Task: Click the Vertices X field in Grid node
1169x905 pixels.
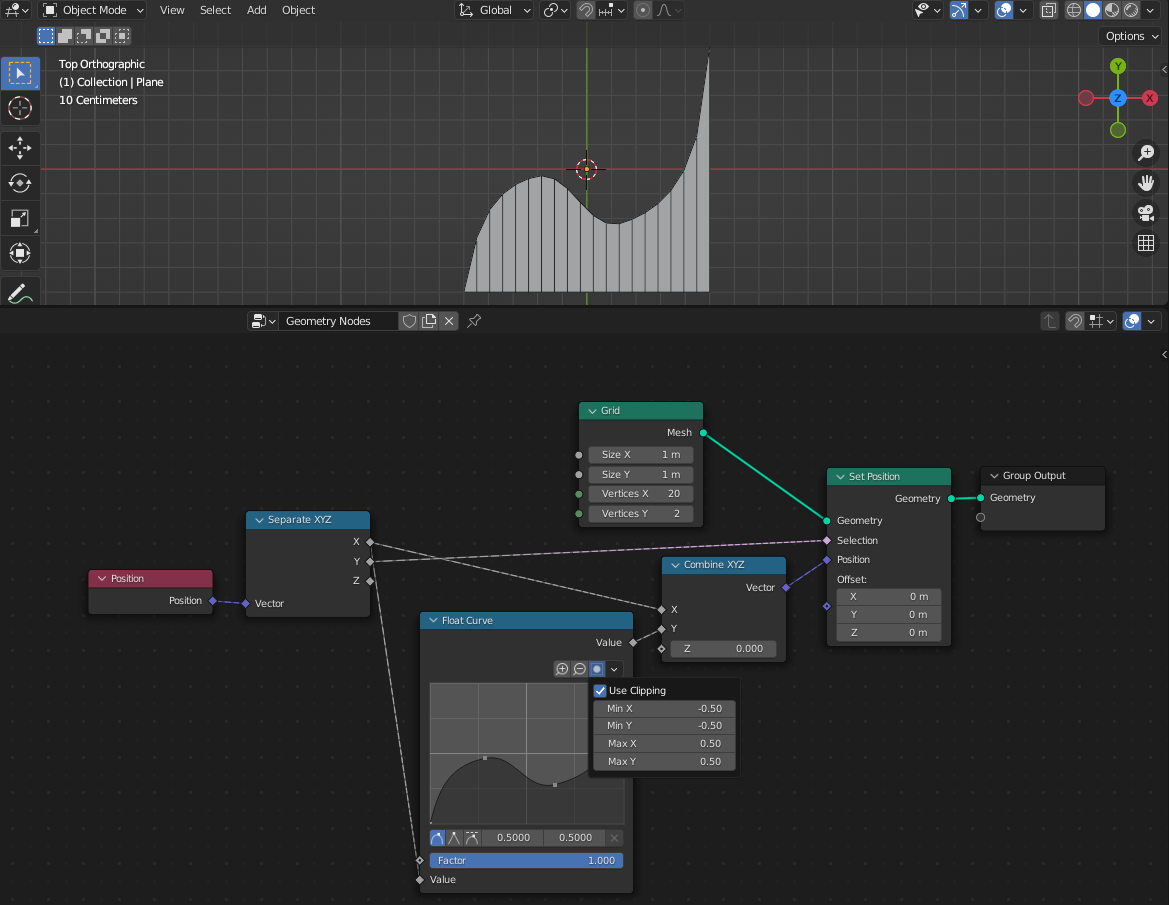Action: click(640, 494)
